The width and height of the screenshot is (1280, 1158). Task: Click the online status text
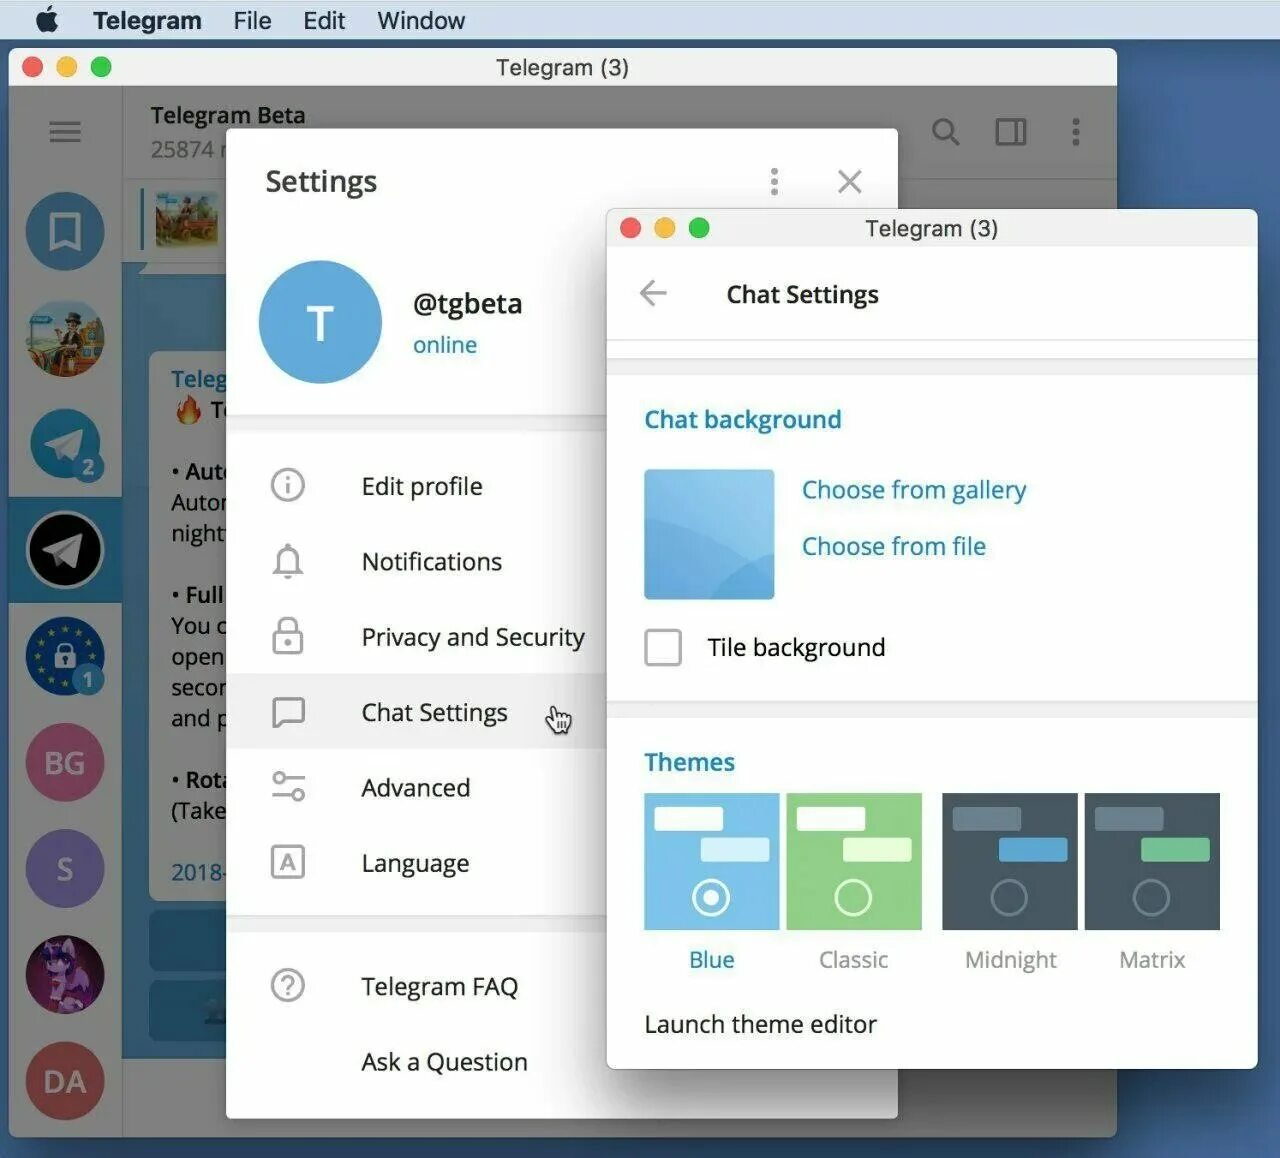(x=445, y=345)
